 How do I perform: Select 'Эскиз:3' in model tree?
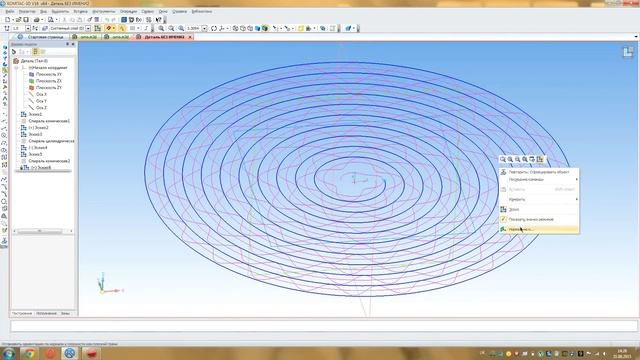pyautogui.click(x=35, y=134)
